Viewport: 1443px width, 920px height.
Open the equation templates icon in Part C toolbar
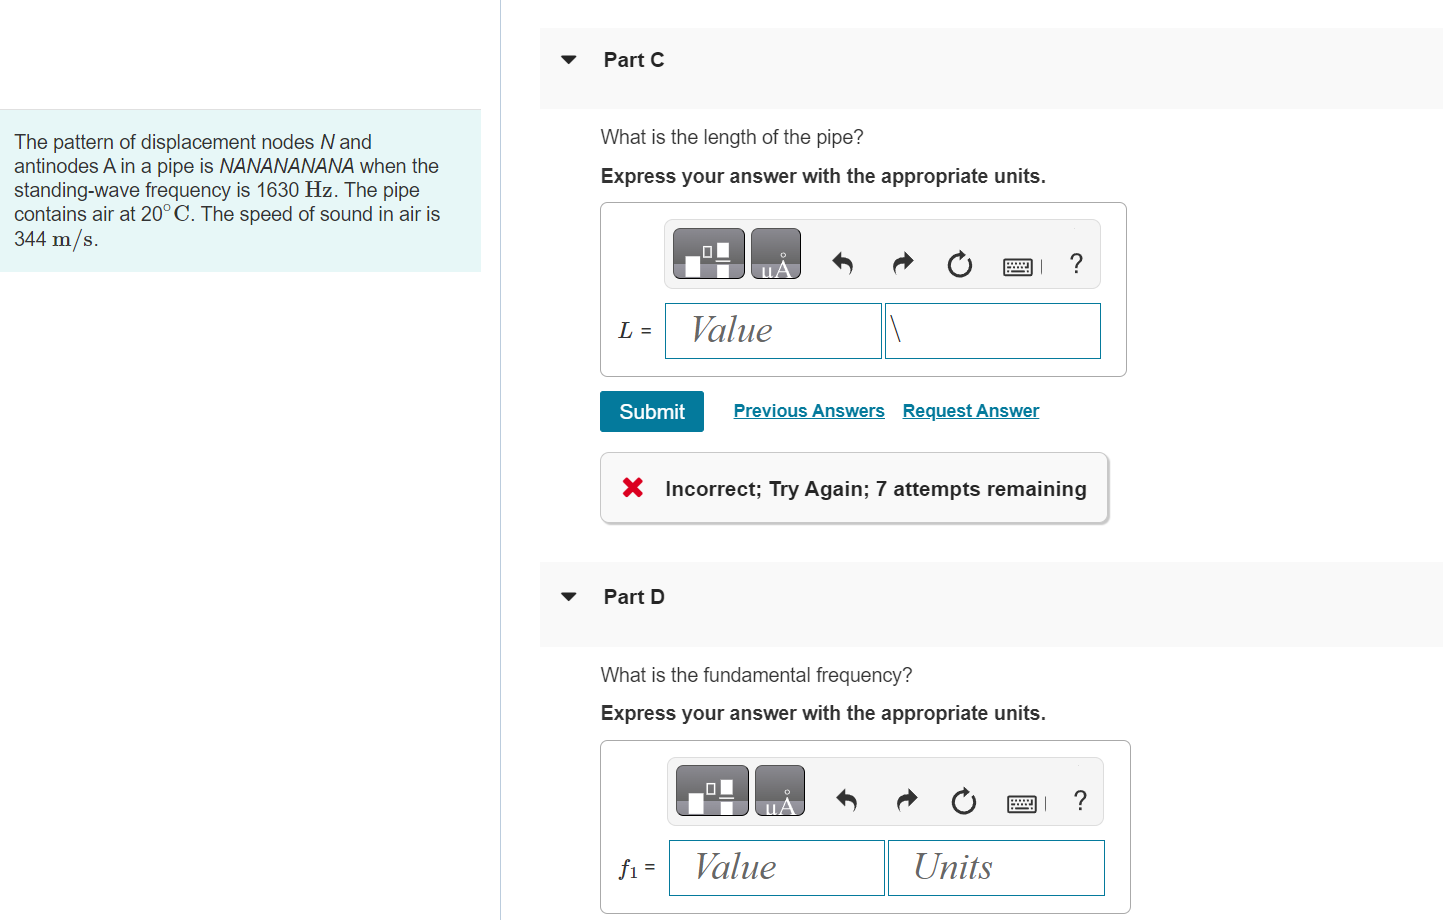click(708, 253)
